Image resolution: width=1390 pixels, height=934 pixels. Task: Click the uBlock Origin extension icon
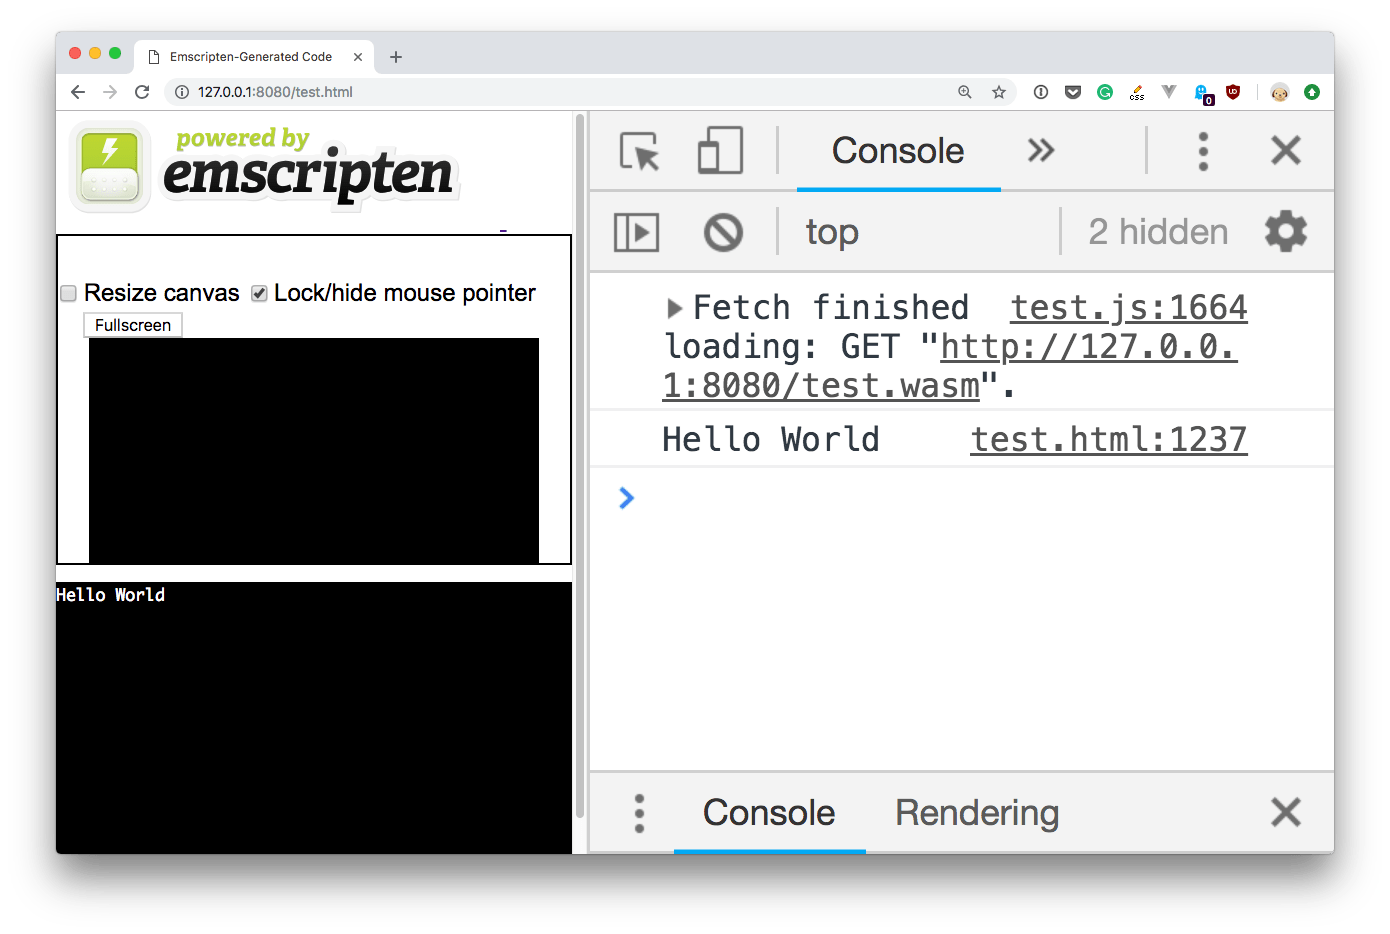pos(1232,91)
